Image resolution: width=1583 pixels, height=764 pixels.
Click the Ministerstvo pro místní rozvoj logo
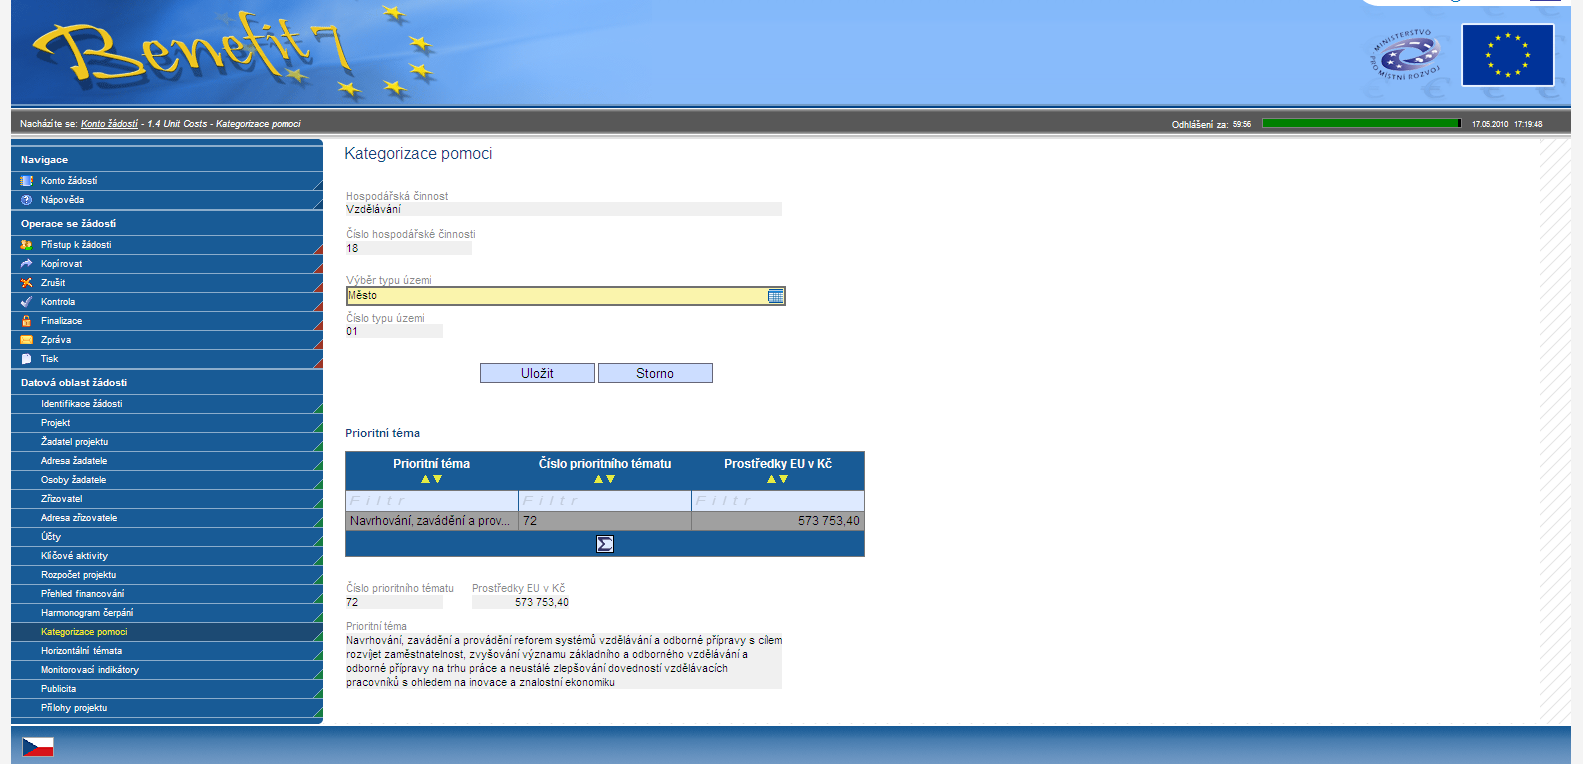(1405, 55)
